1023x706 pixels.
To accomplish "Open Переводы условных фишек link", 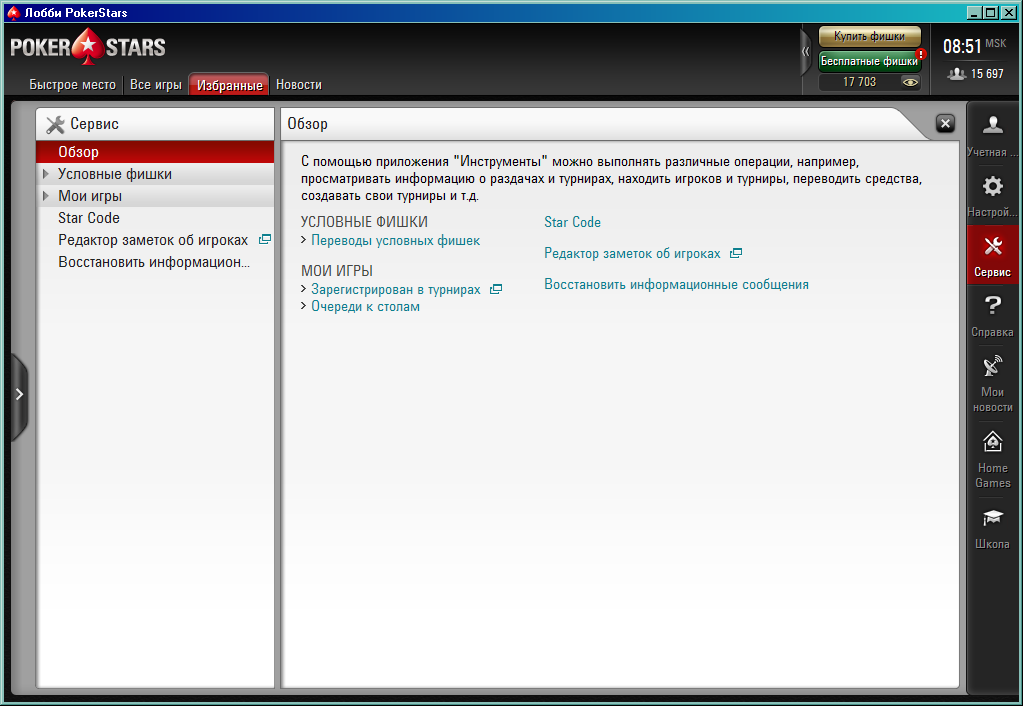I will (395, 240).
